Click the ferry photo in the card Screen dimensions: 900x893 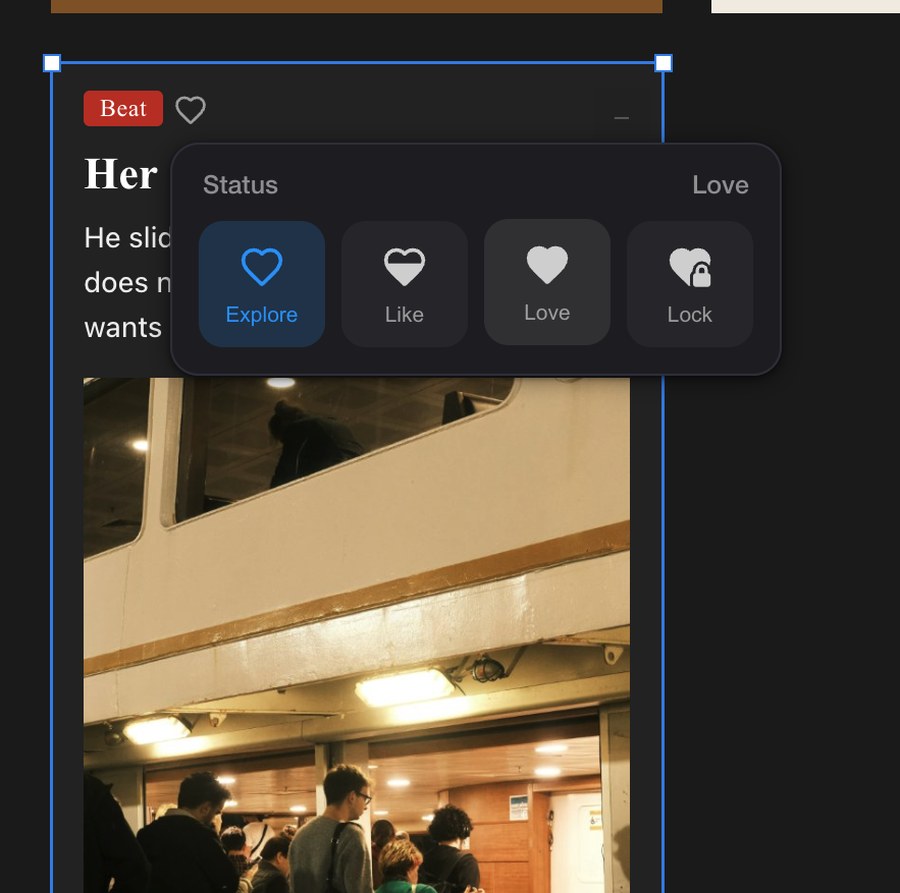click(356, 635)
